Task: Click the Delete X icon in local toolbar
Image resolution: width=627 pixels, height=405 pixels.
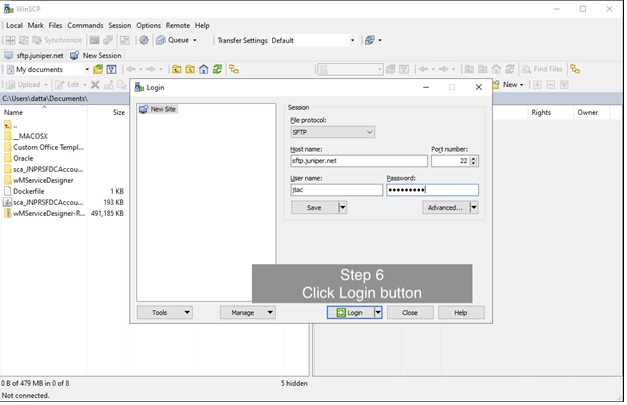Action: click(95, 85)
